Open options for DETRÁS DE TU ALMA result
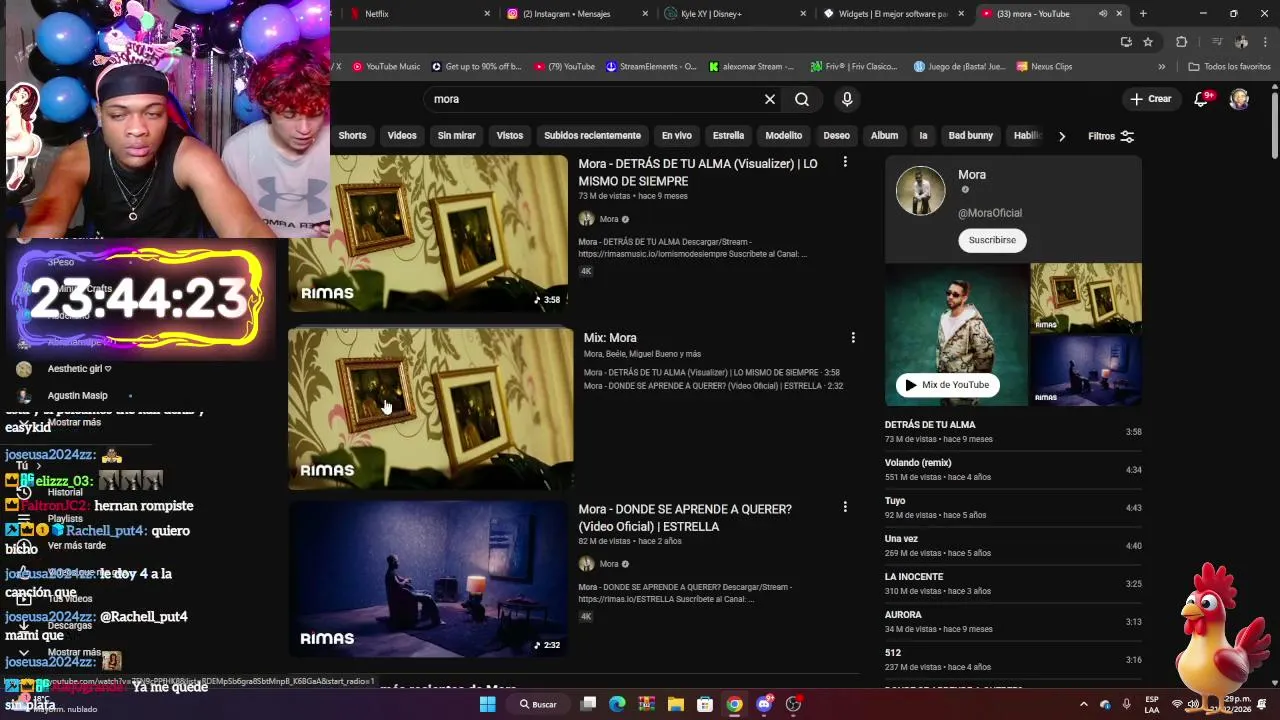 point(845,162)
